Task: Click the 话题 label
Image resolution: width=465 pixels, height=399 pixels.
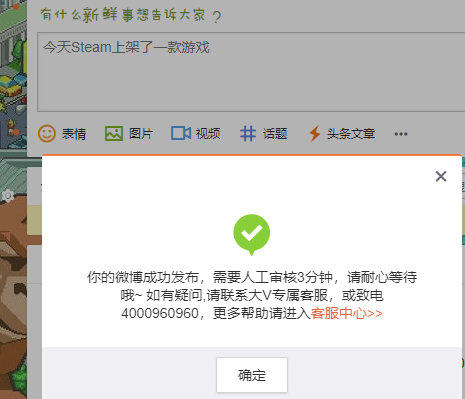Action: 275,134
